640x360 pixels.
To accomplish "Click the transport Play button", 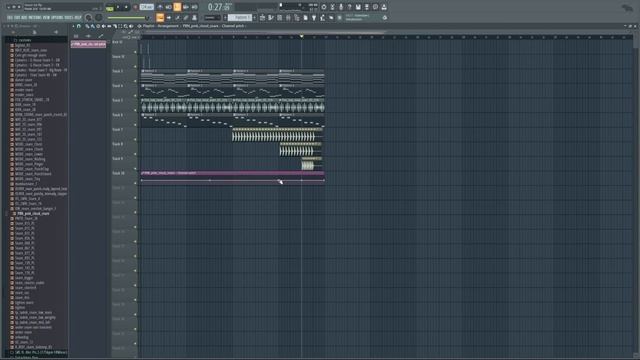I will [x=118, y=7].
